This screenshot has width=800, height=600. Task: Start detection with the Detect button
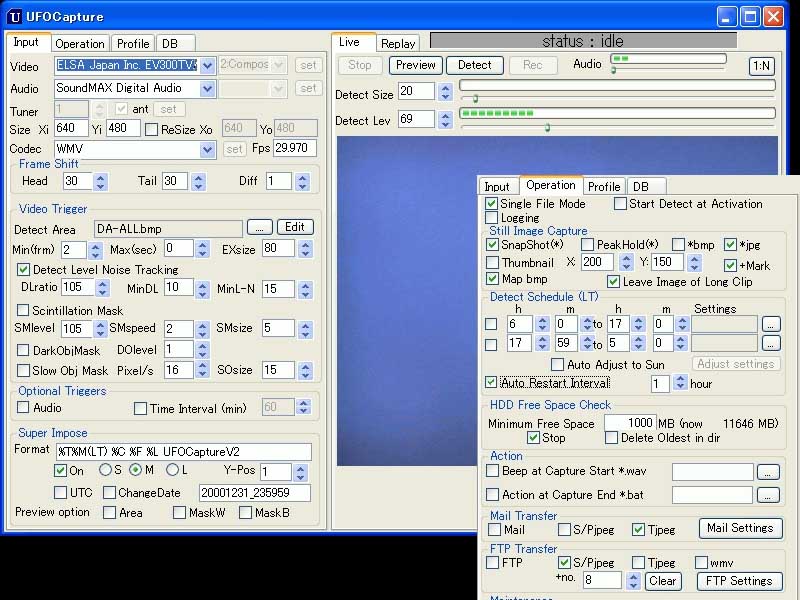(474, 65)
